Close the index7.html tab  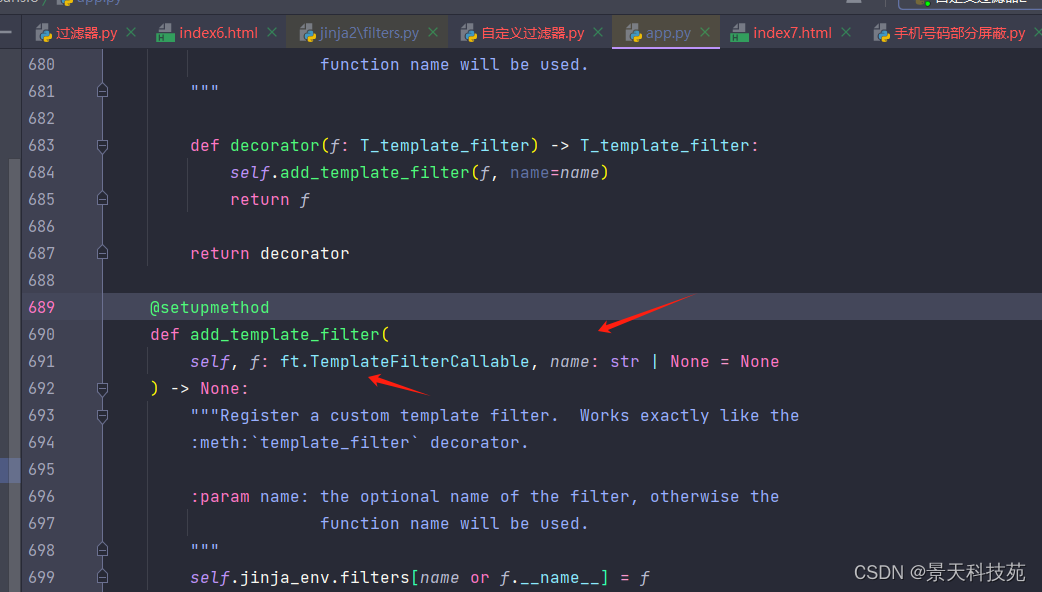(x=846, y=33)
